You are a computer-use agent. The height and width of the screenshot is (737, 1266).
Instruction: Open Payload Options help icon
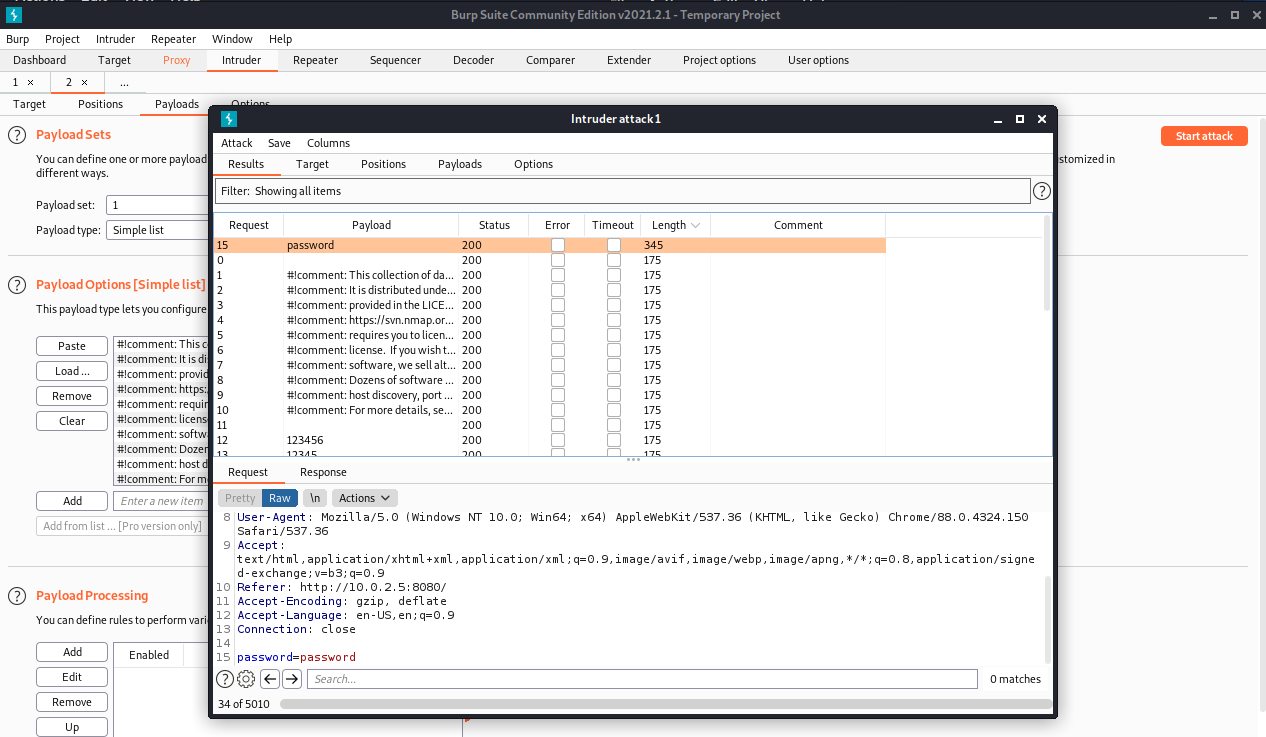[x=17, y=285]
